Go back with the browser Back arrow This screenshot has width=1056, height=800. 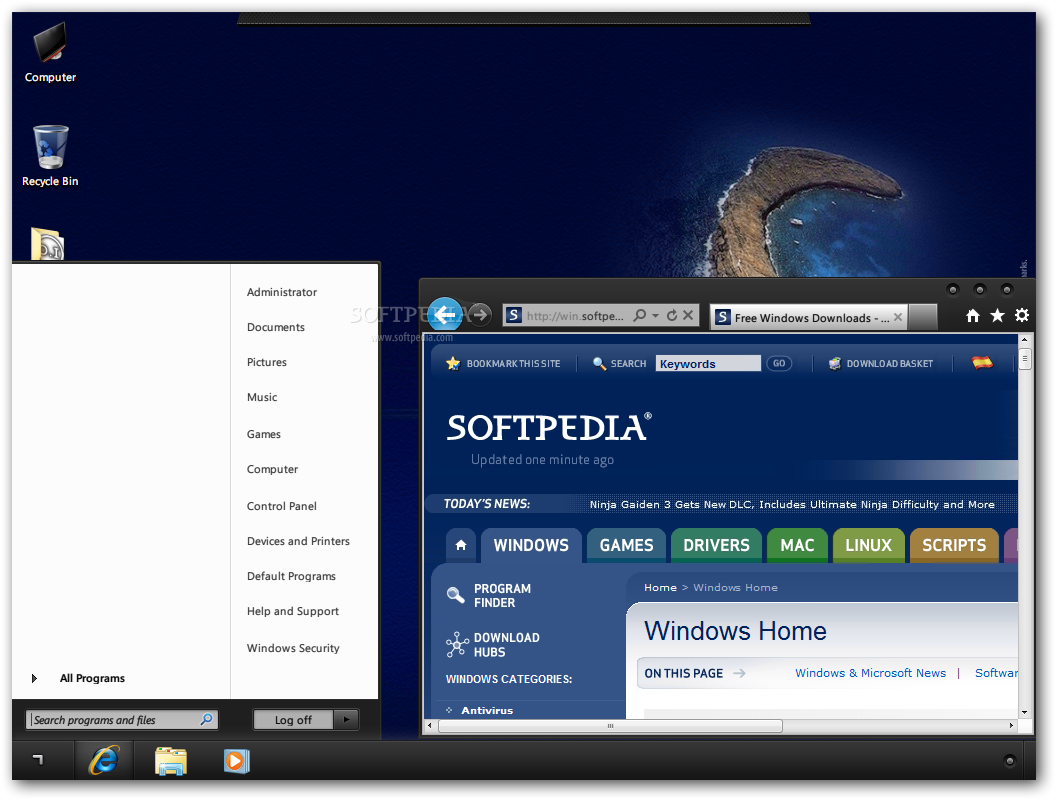[x=445, y=314]
